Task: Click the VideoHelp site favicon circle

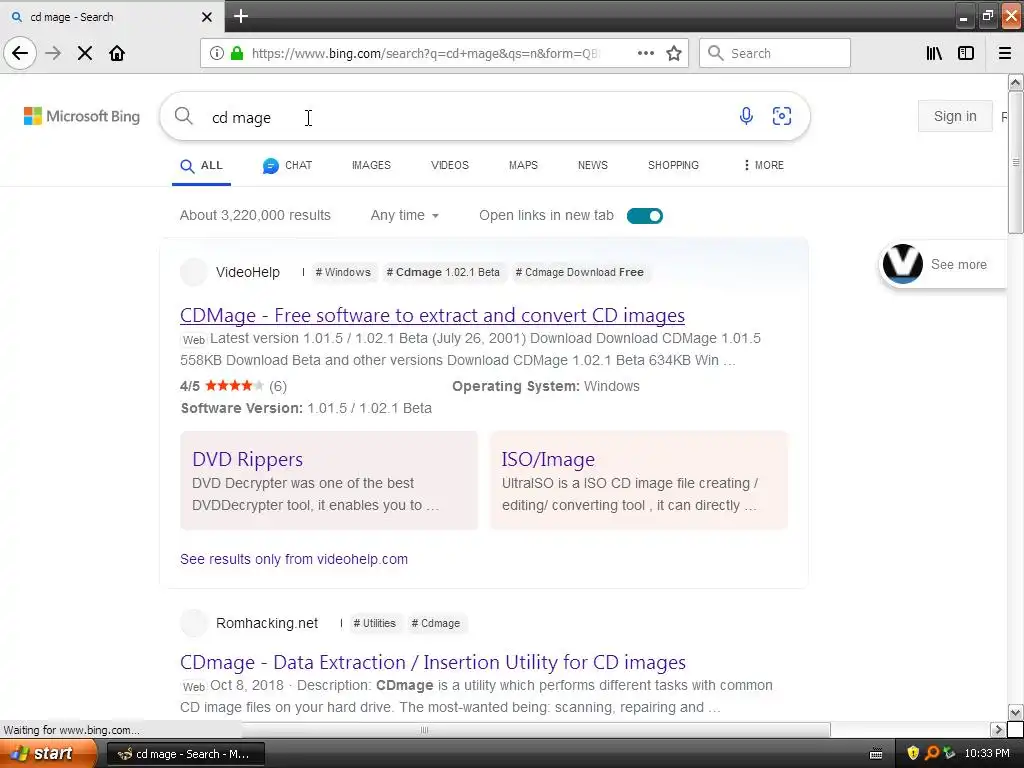Action: coord(193,272)
